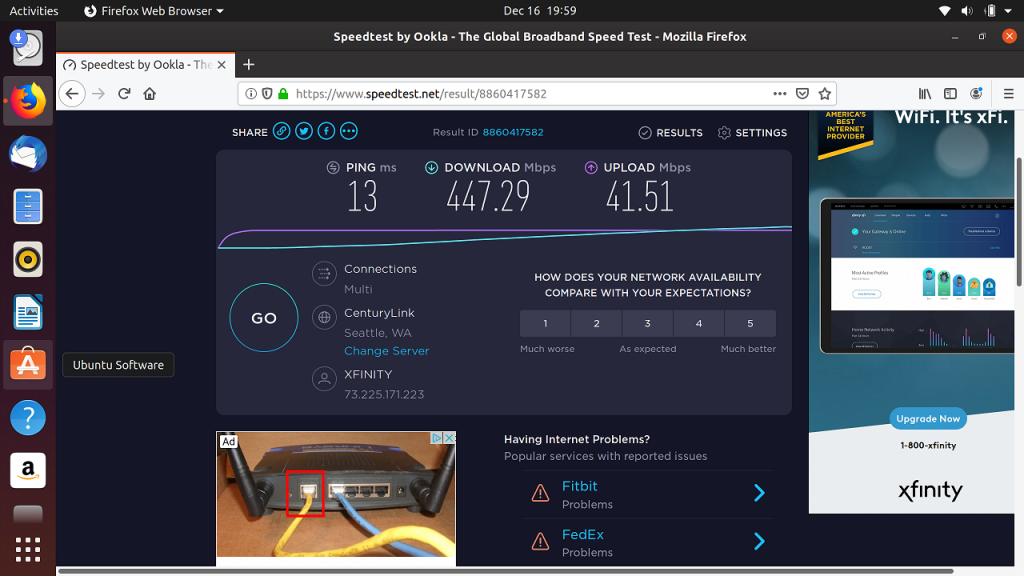Rate network availability 4
The image size is (1024, 576).
(x=699, y=323)
